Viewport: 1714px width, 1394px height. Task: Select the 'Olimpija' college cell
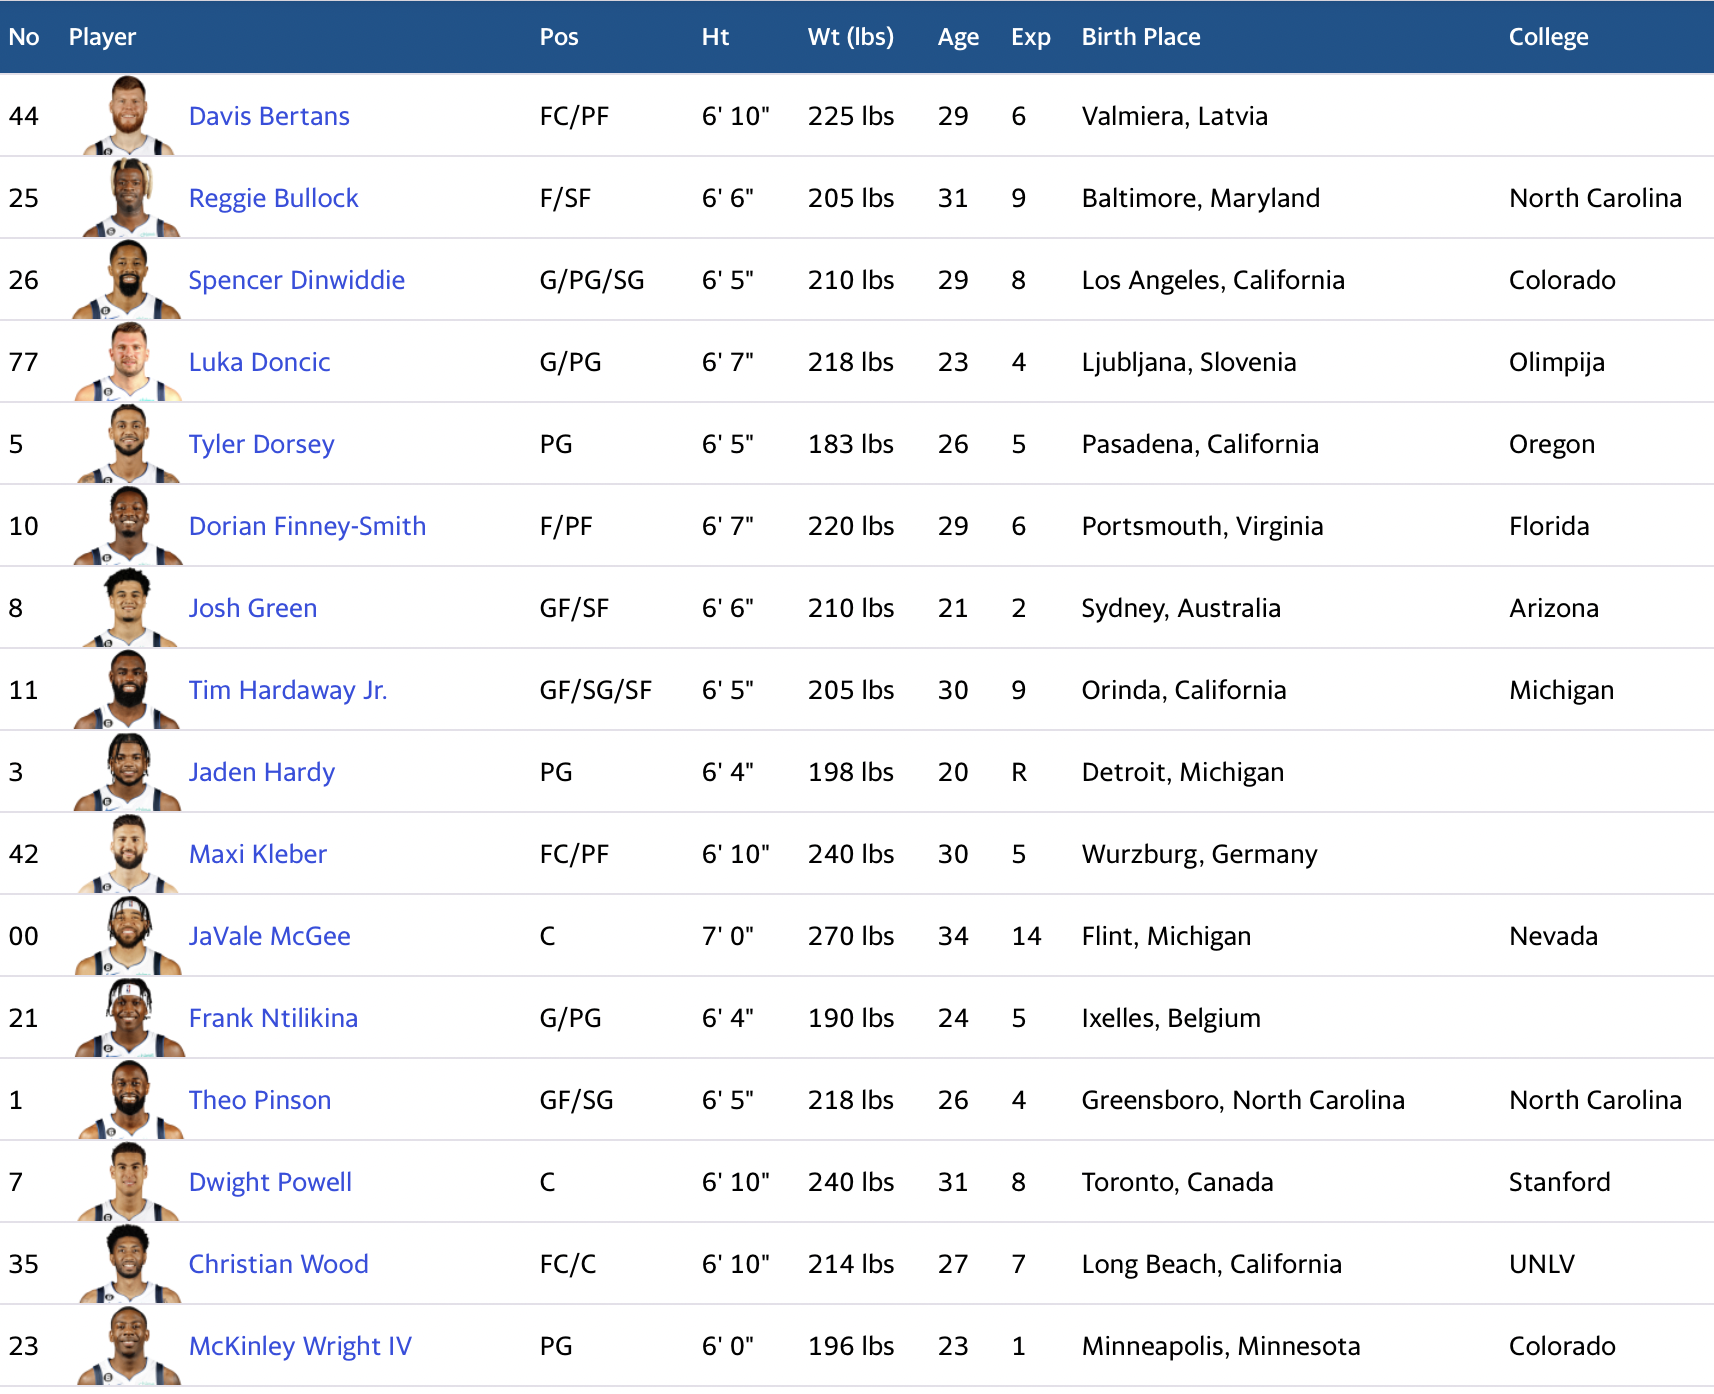pyautogui.click(x=1557, y=362)
